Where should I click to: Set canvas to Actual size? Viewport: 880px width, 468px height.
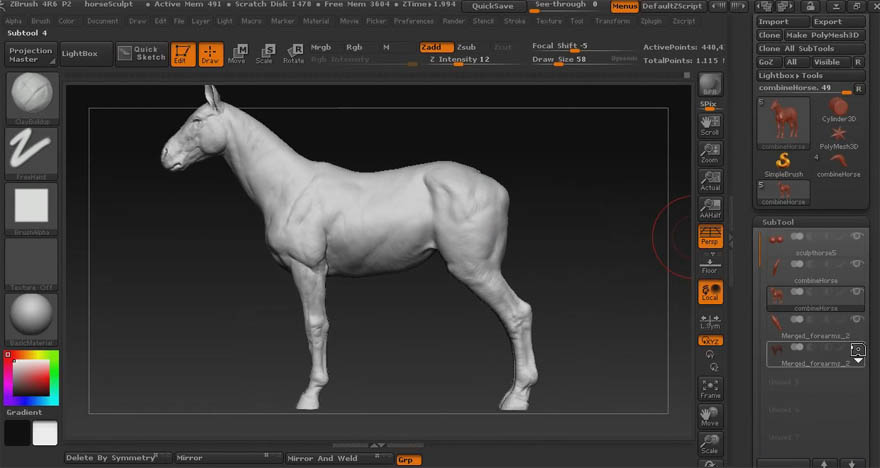click(710, 181)
